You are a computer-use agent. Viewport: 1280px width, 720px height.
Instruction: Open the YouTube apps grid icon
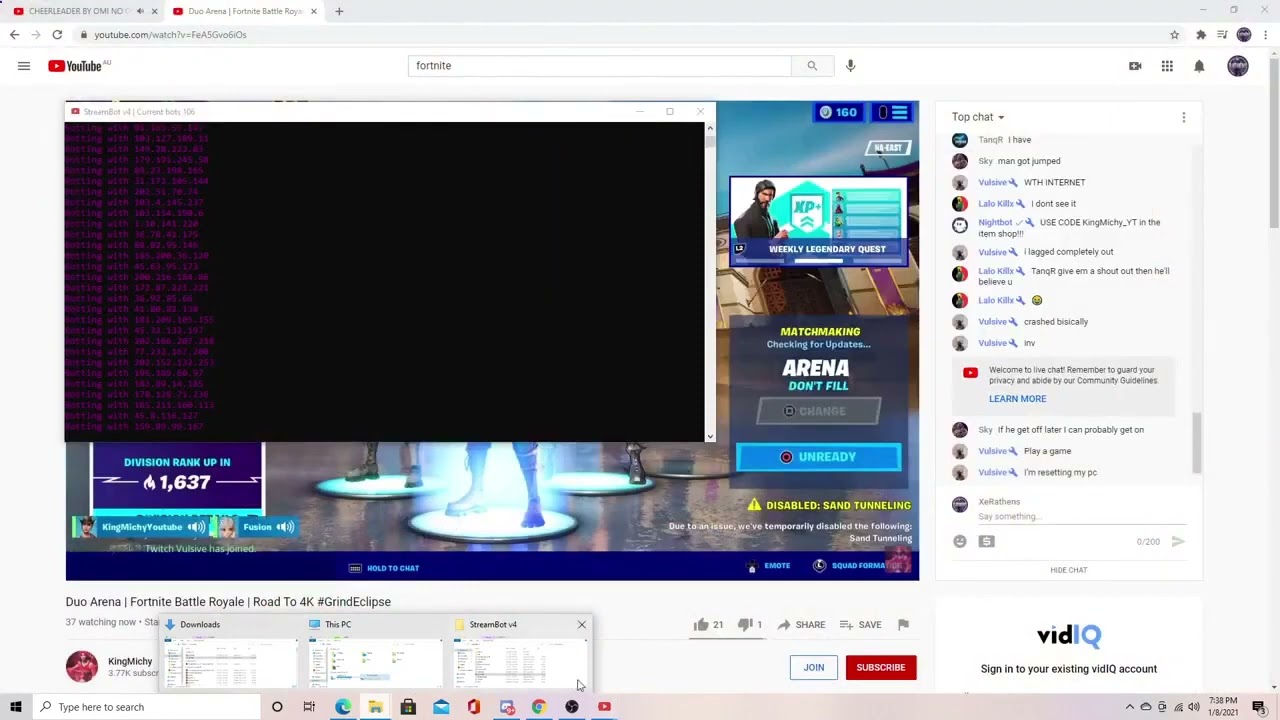click(x=1167, y=66)
